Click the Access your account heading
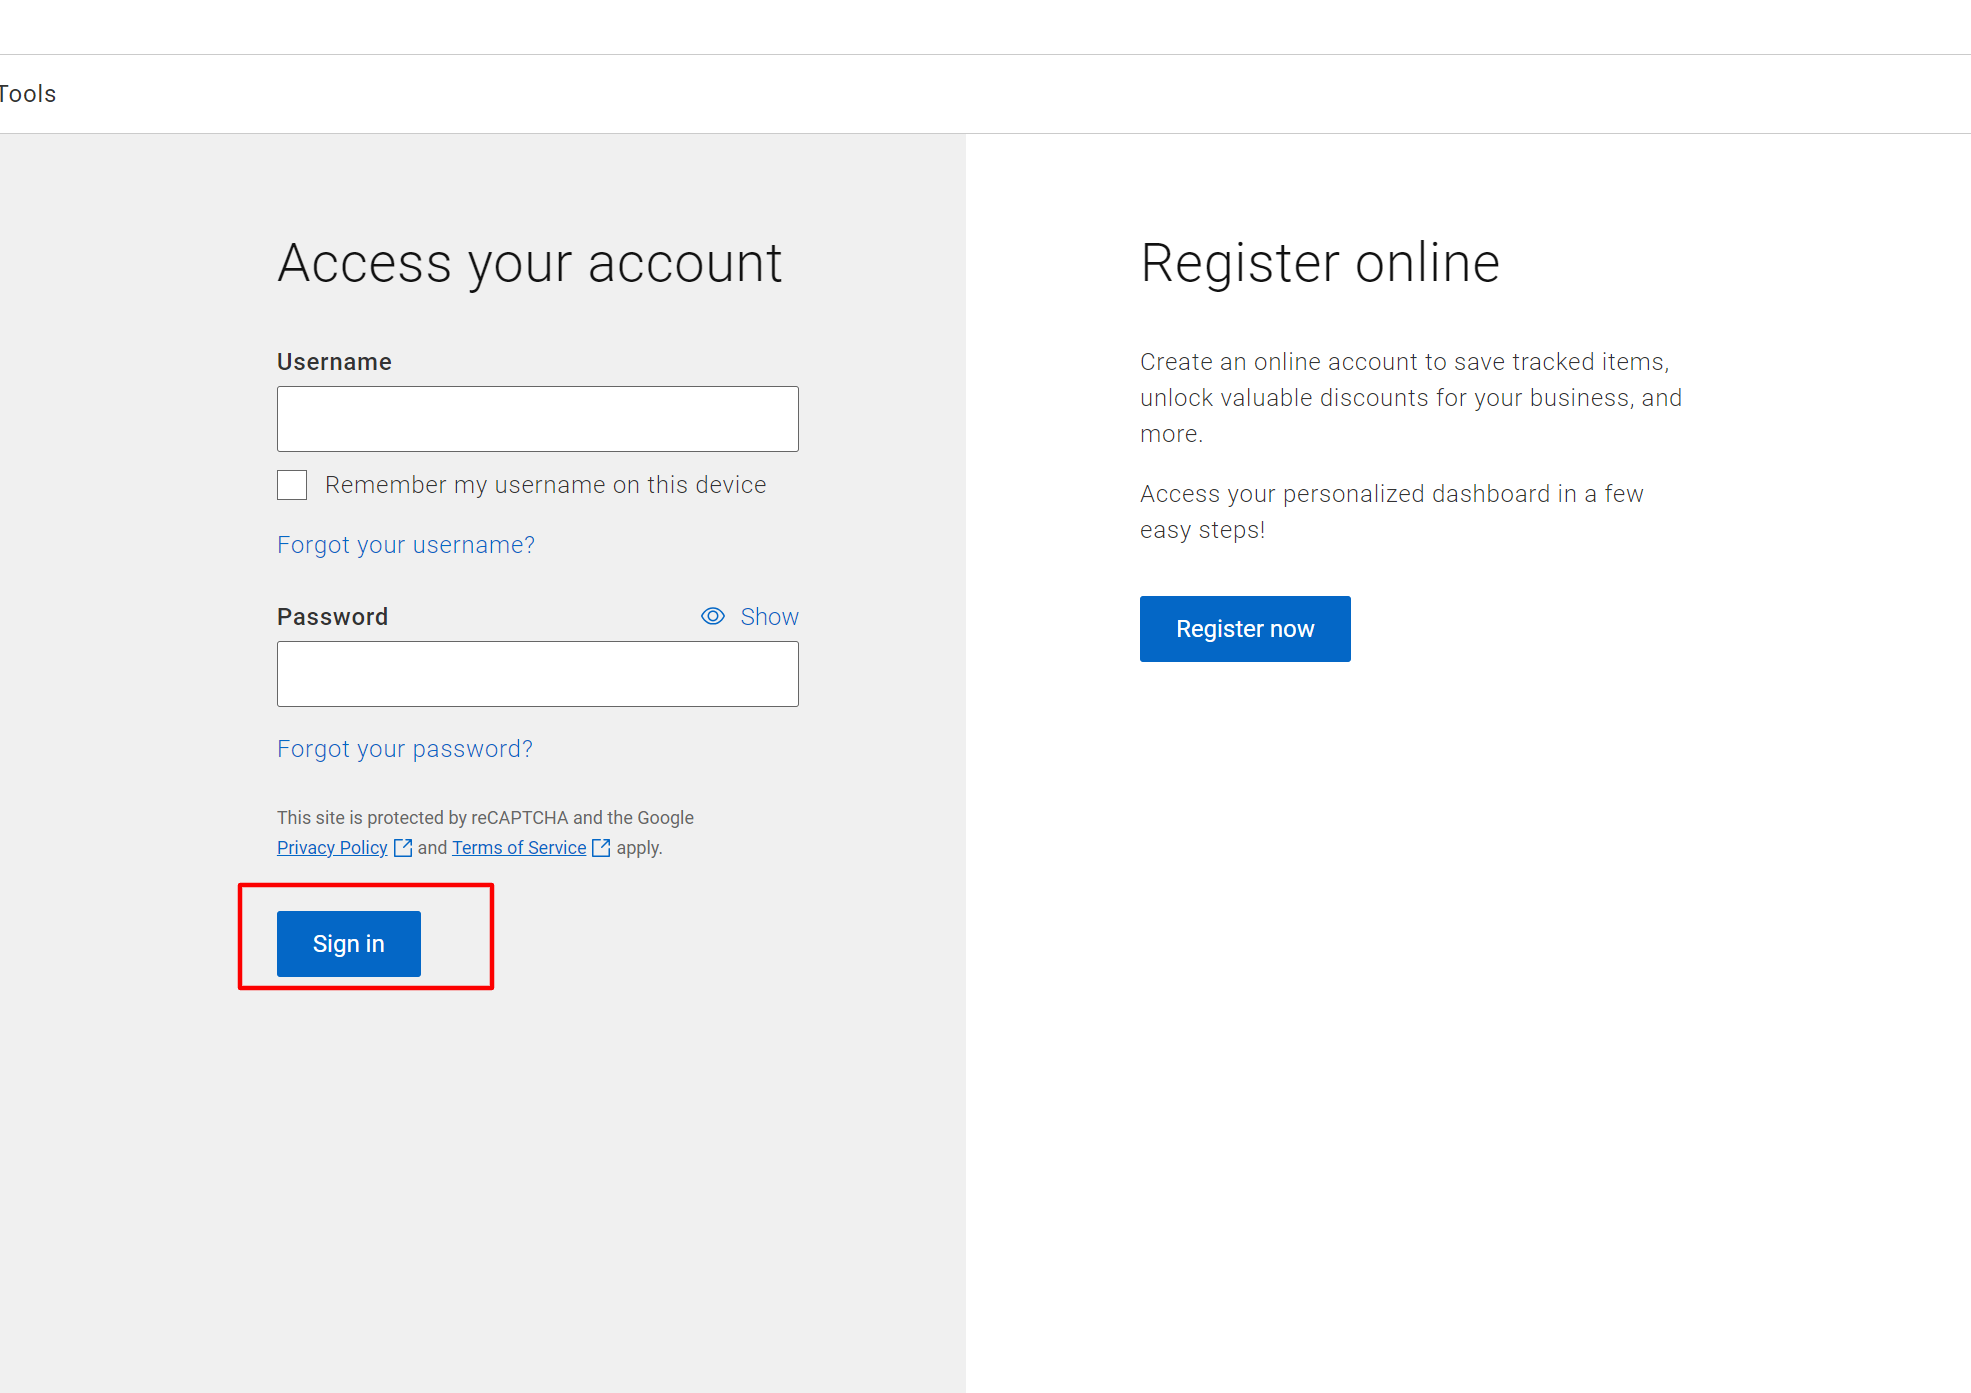The height and width of the screenshot is (1393, 1971). [529, 264]
